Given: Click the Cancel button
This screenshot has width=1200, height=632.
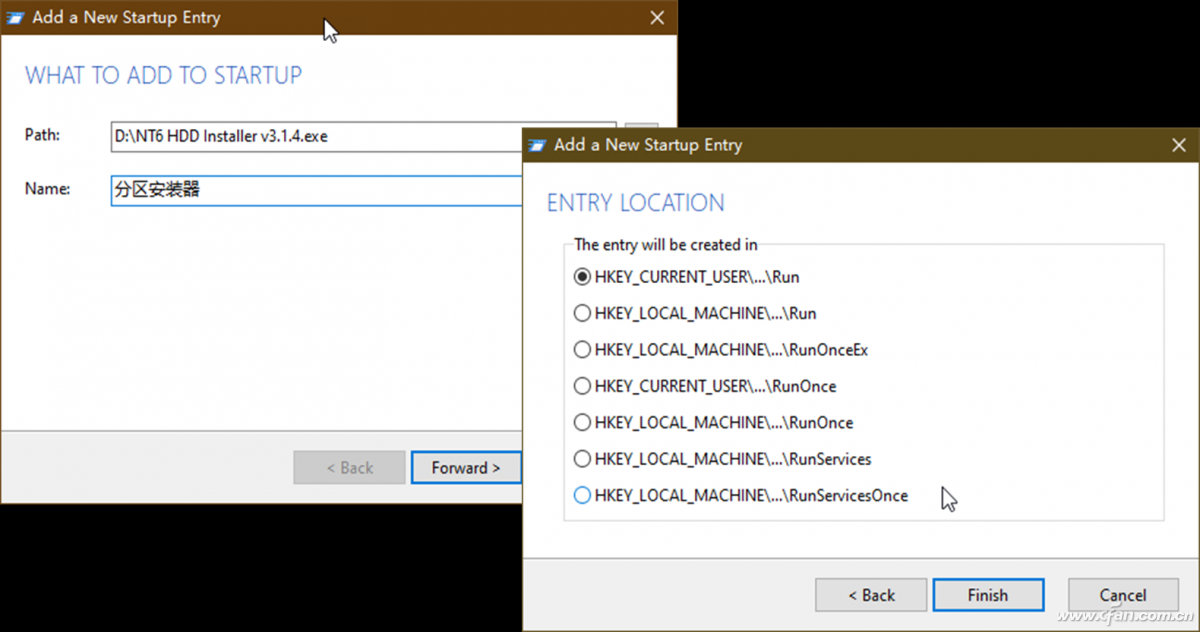Looking at the screenshot, I should (x=1122, y=595).
